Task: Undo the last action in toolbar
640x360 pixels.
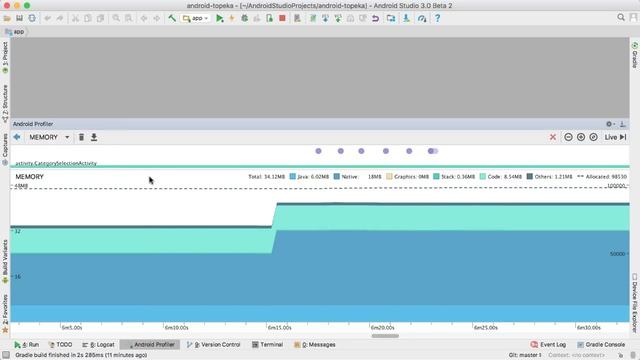Action: 47,18
